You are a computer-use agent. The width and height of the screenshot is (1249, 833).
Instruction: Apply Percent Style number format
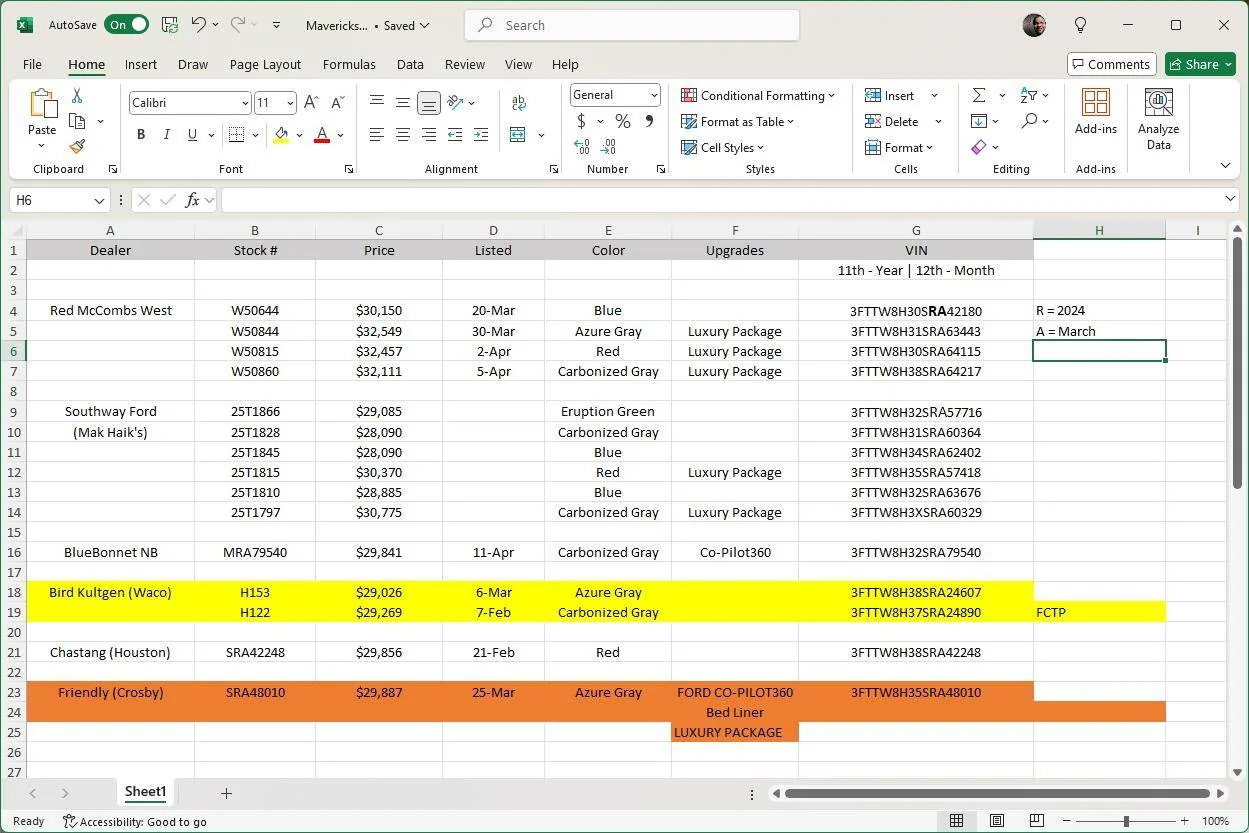[x=622, y=121]
